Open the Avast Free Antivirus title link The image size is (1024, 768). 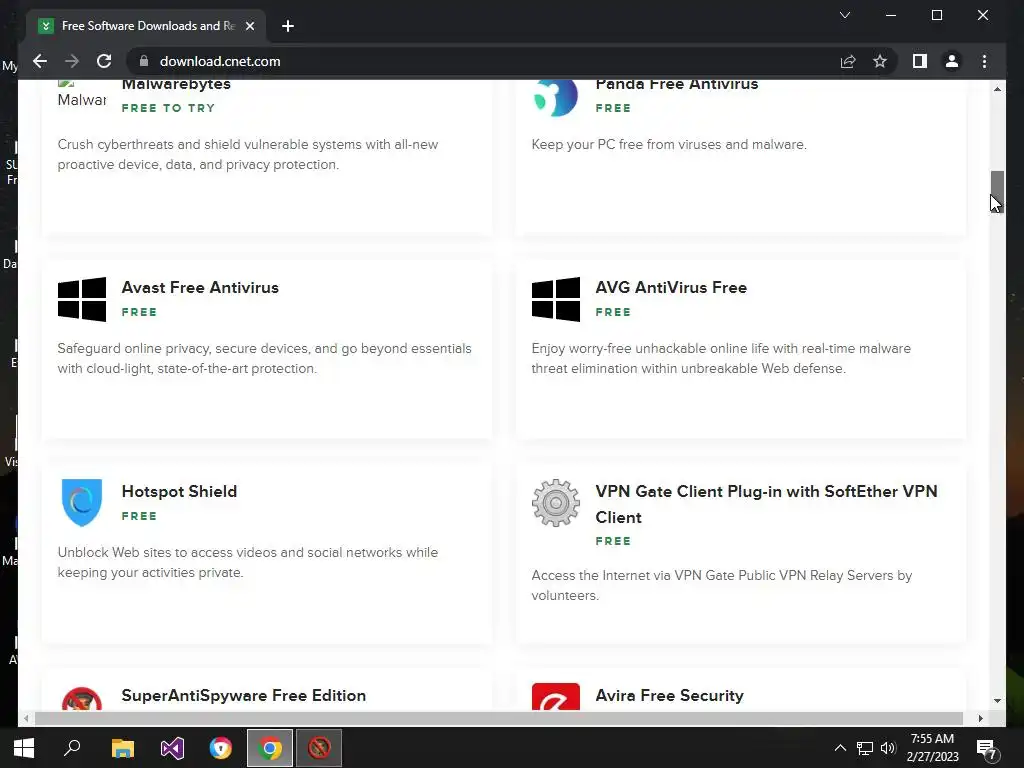coord(200,287)
